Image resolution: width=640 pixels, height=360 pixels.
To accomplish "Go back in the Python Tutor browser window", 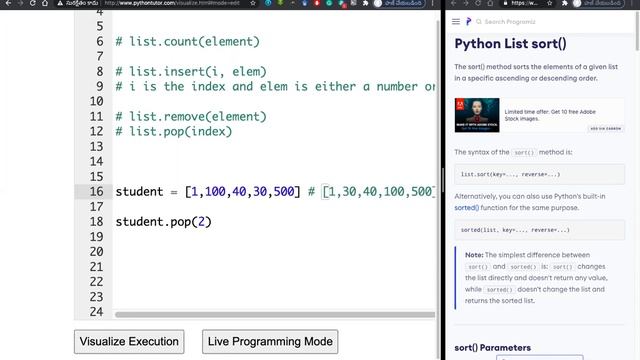I will click(x=8, y=3).
